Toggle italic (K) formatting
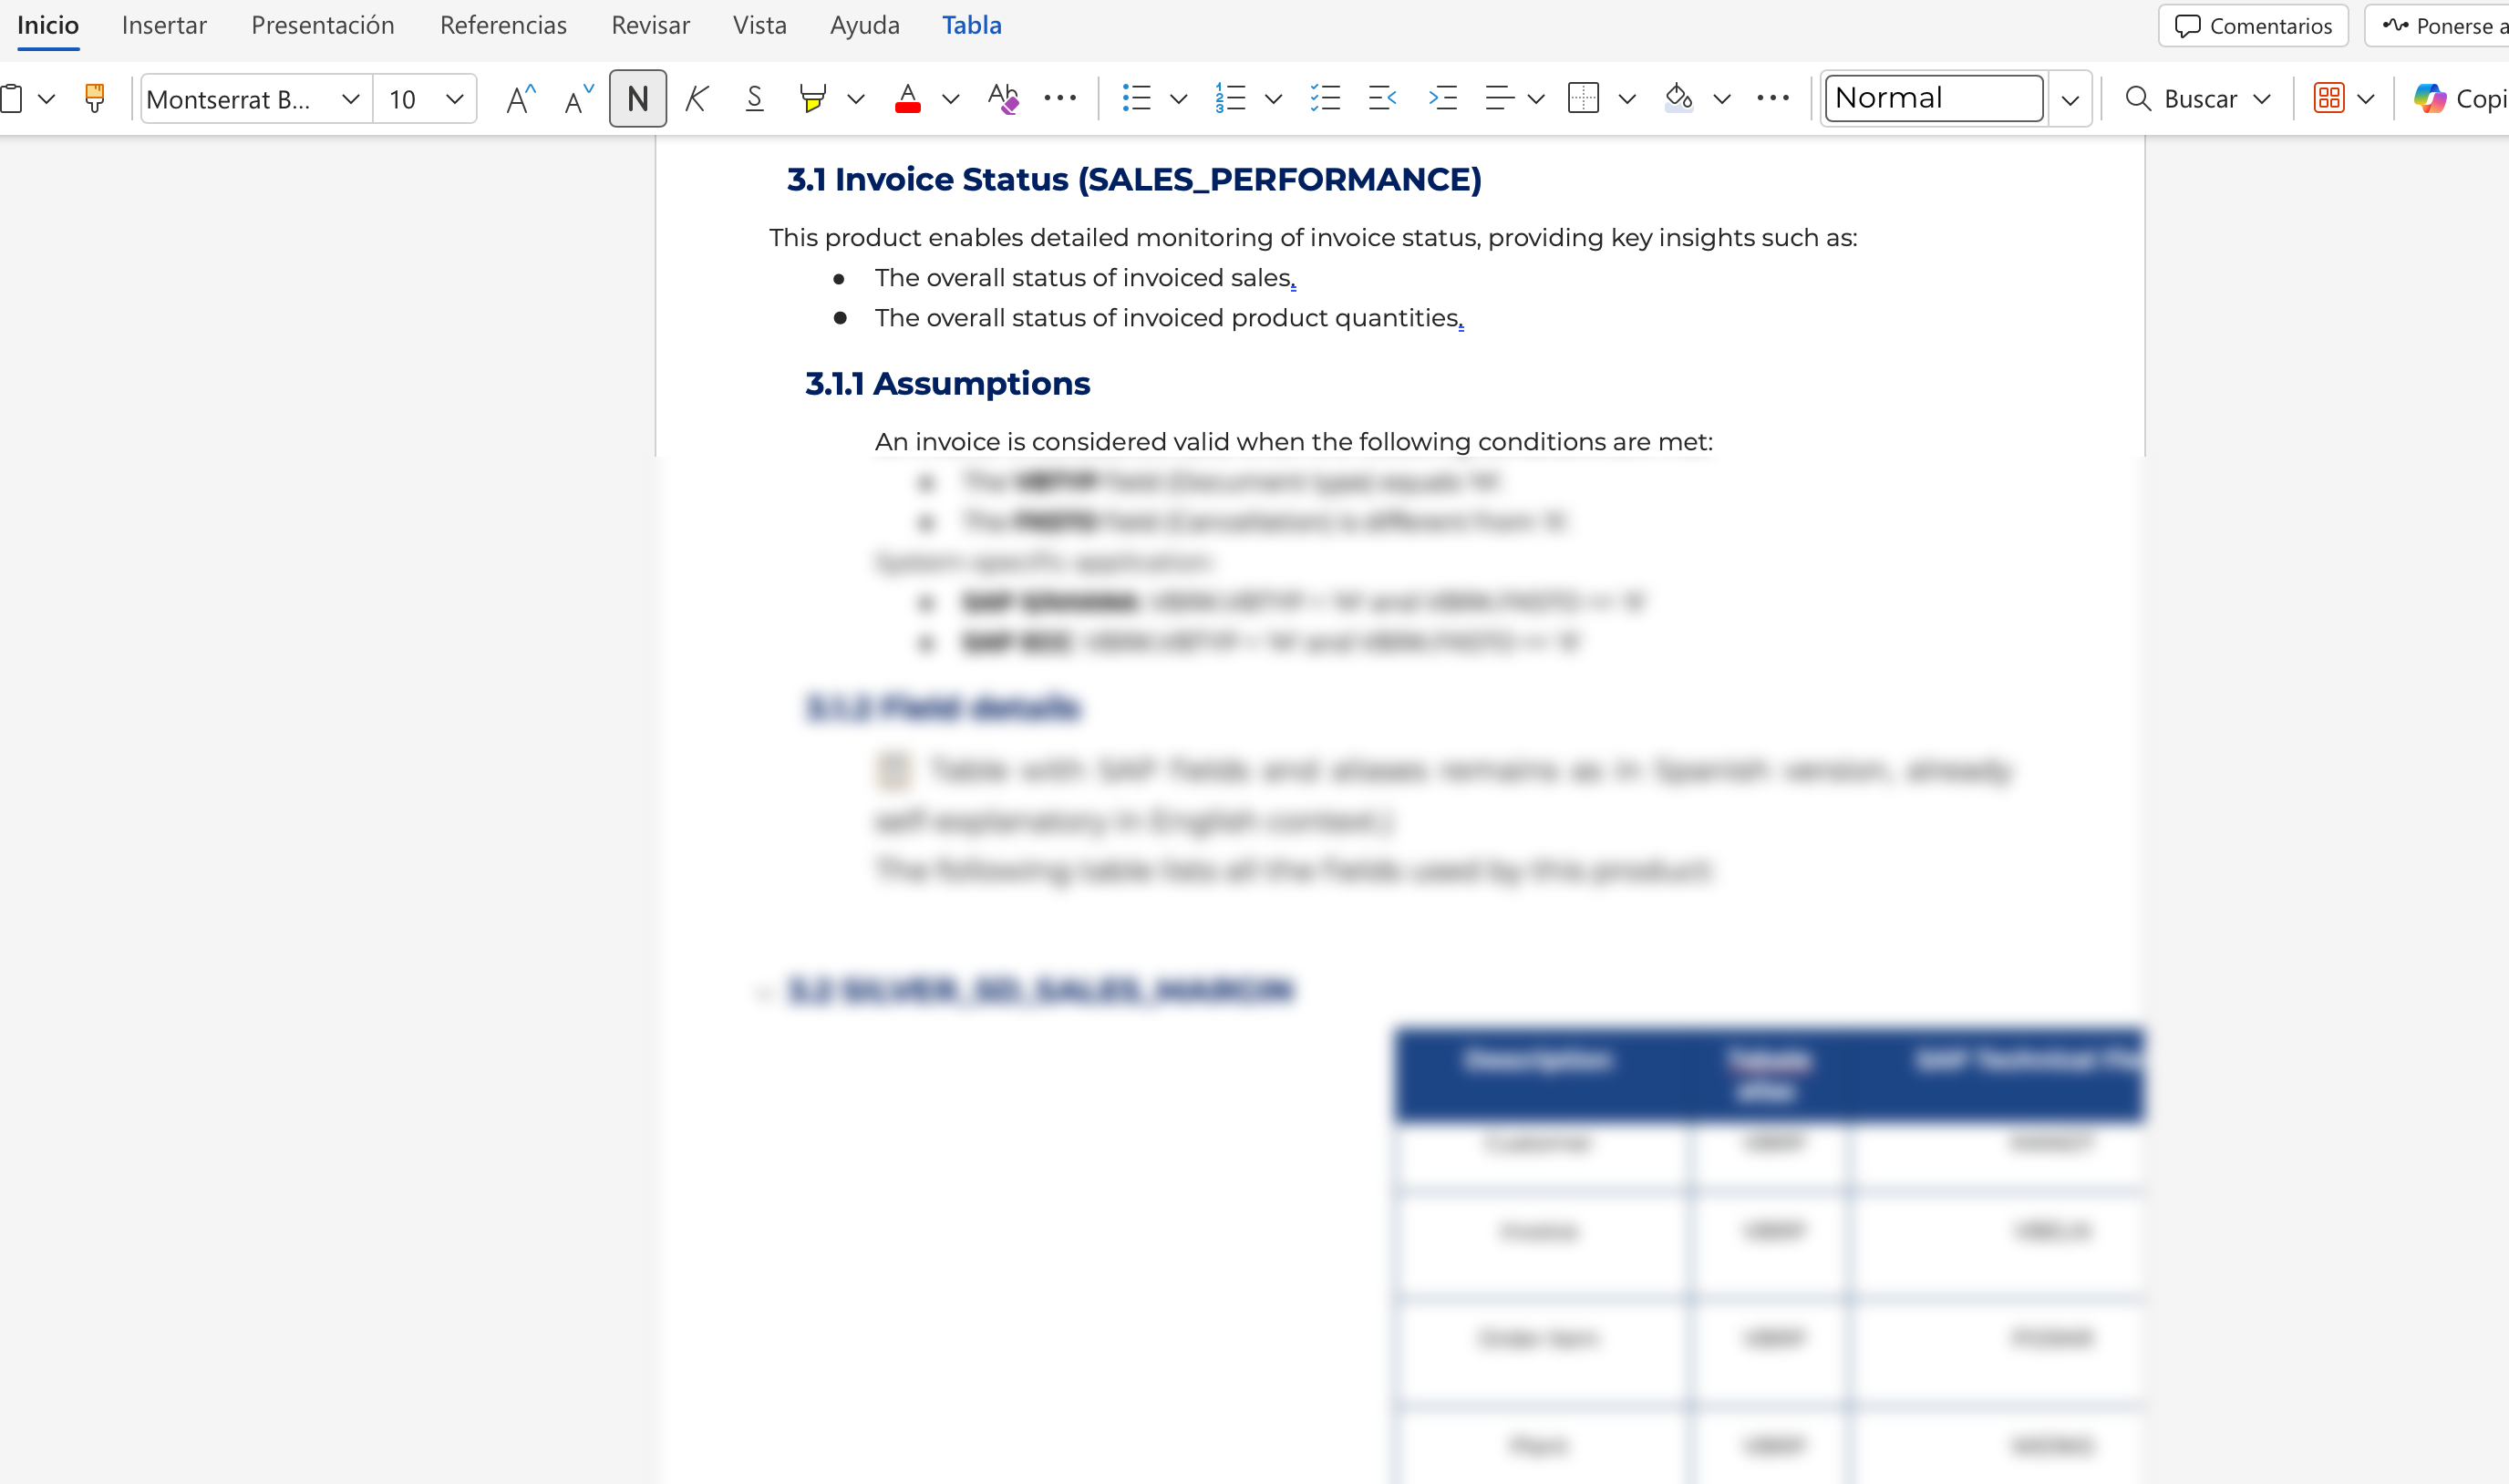Image resolution: width=2509 pixels, height=1484 pixels. pos(697,98)
